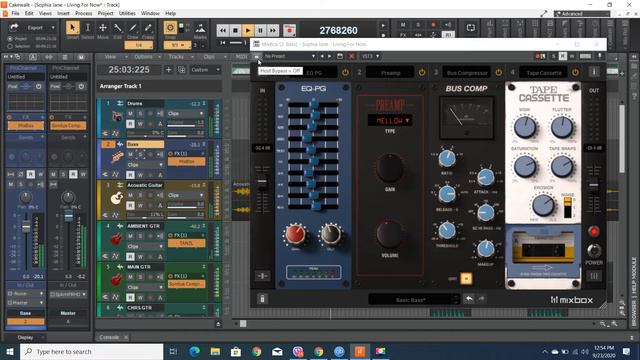Screen dimensions: 640x360
Task: Click the Export icon
Action: [14, 27]
